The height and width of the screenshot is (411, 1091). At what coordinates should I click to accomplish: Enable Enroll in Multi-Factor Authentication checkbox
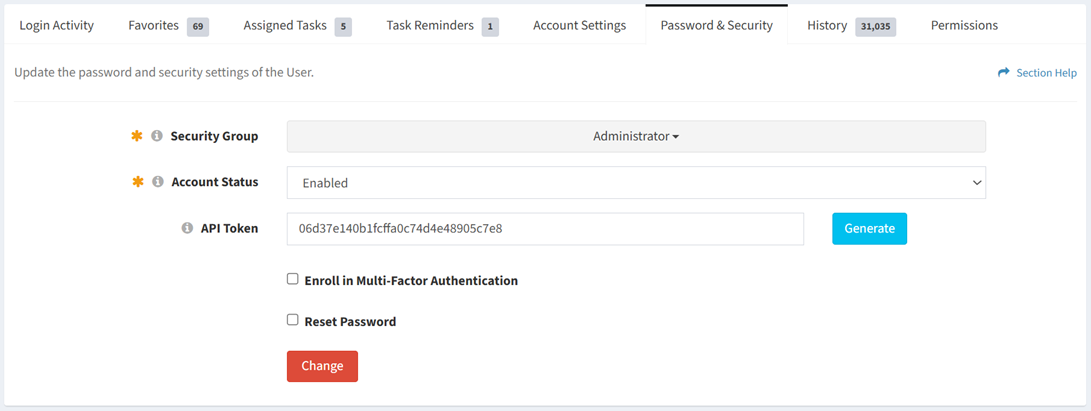[x=293, y=280]
